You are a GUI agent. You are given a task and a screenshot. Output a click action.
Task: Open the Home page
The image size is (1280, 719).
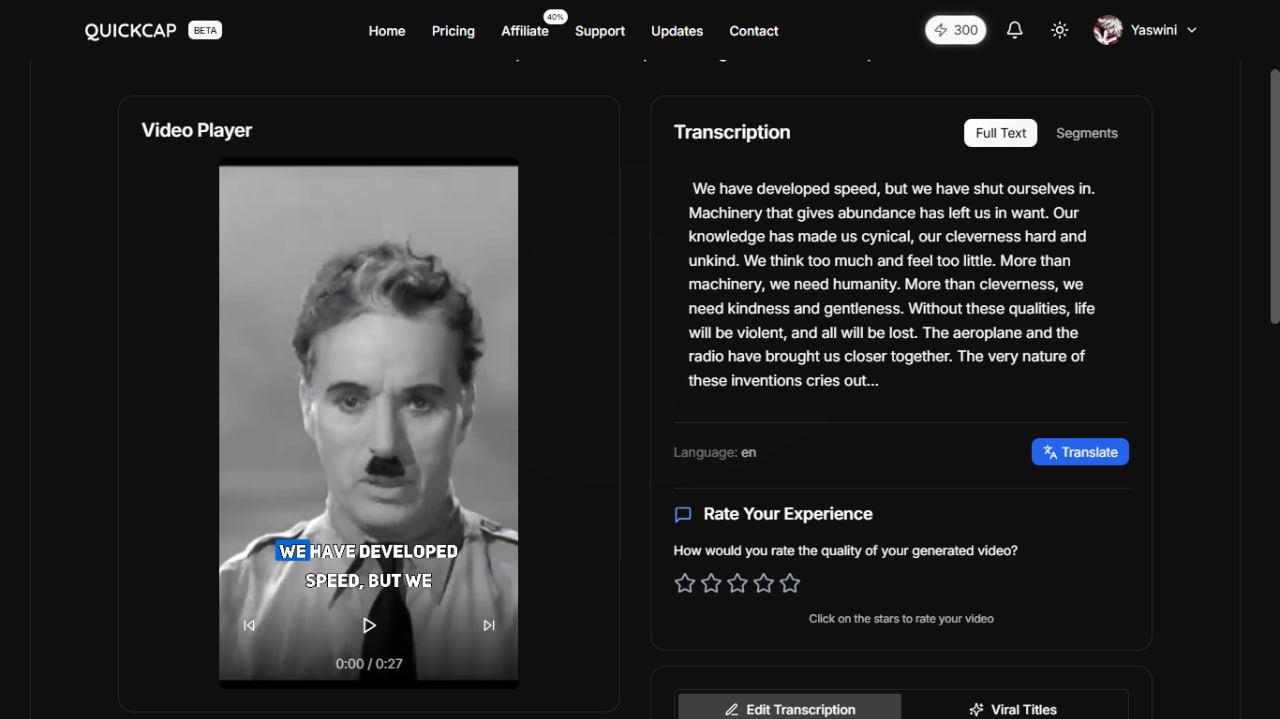pos(387,31)
